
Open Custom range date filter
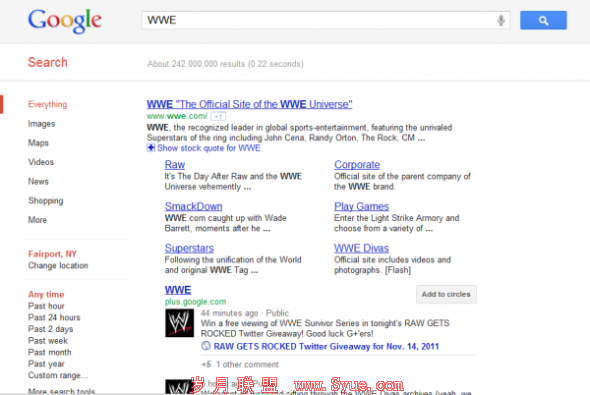tap(58, 375)
